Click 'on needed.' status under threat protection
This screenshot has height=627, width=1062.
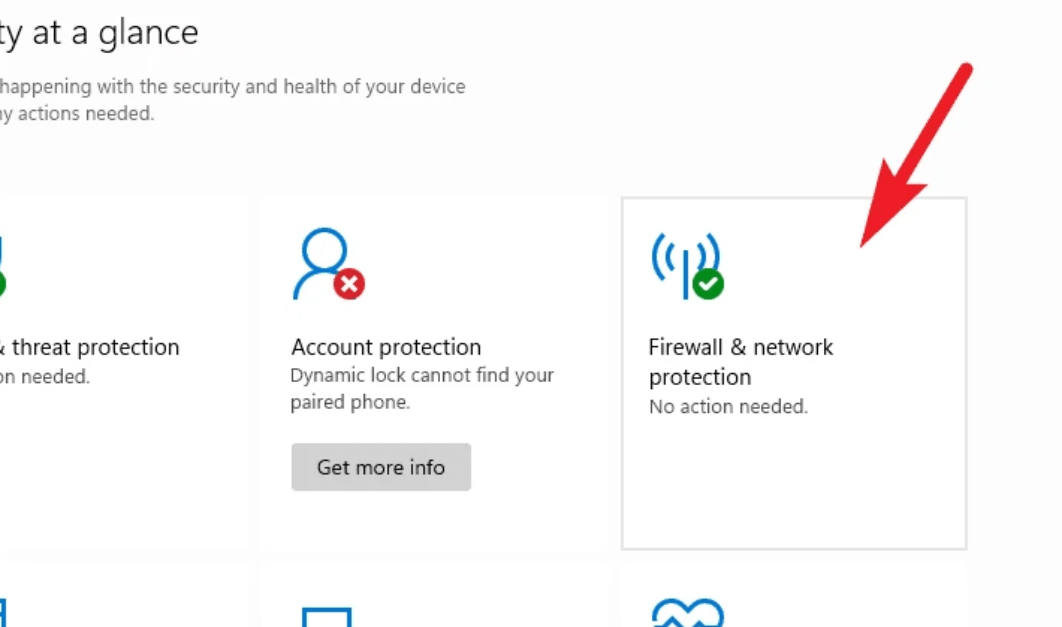click(45, 377)
